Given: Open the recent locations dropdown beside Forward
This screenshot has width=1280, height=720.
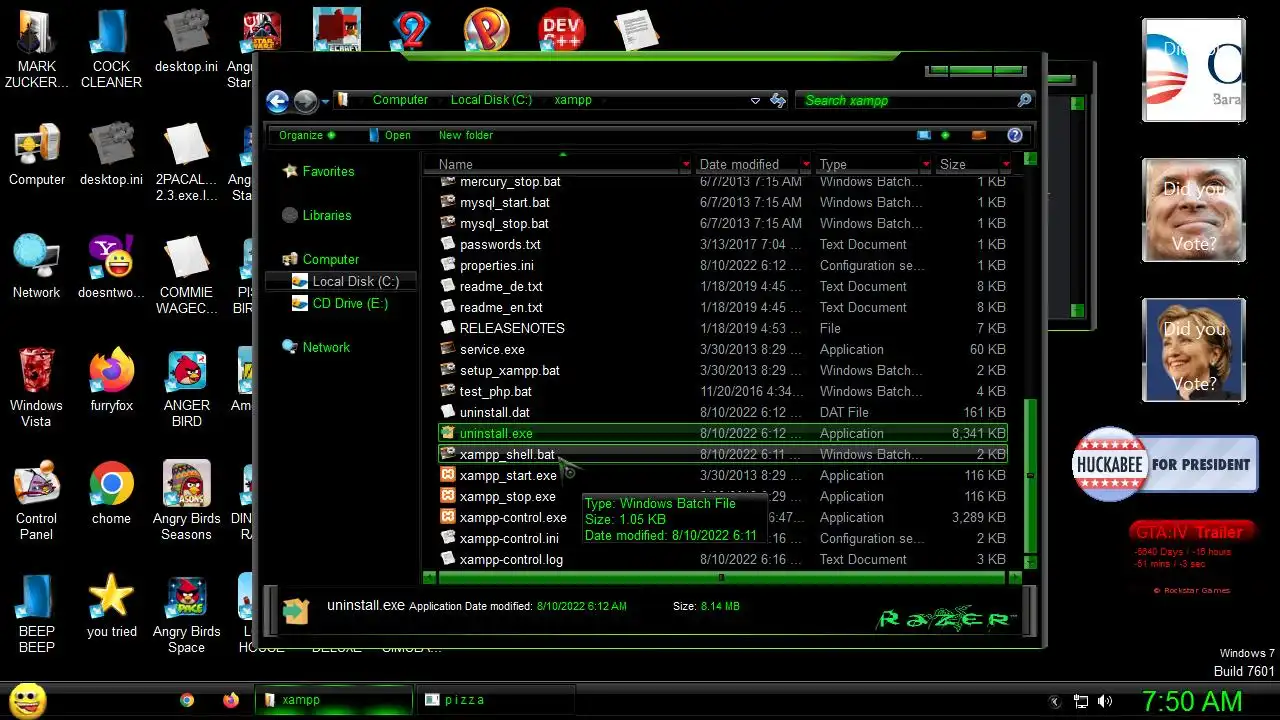Looking at the screenshot, I should point(325,102).
